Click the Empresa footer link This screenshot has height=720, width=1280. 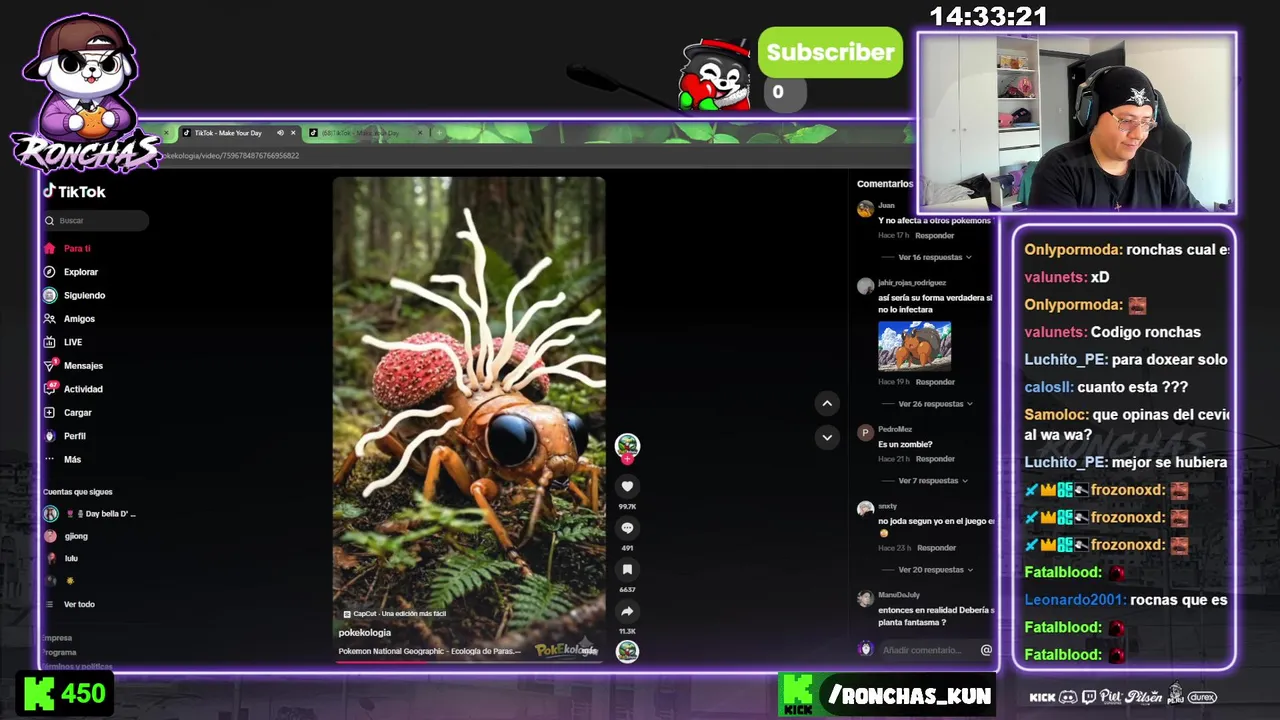click(58, 638)
